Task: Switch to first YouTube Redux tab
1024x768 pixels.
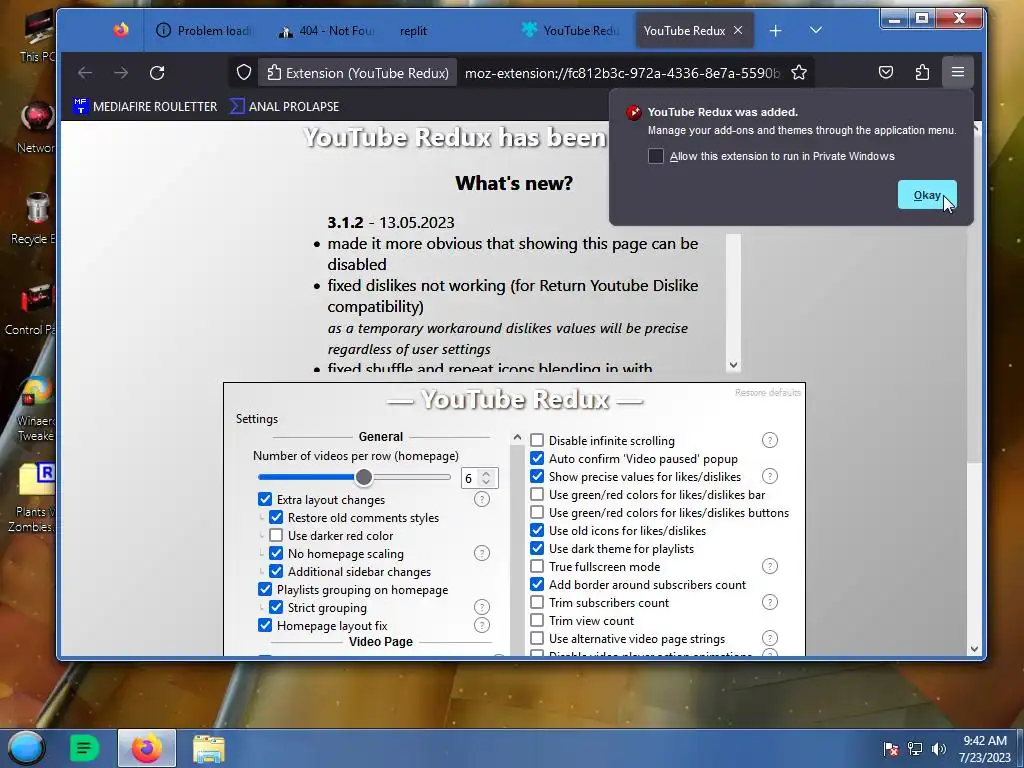Action: pyautogui.click(x=572, y=31)
